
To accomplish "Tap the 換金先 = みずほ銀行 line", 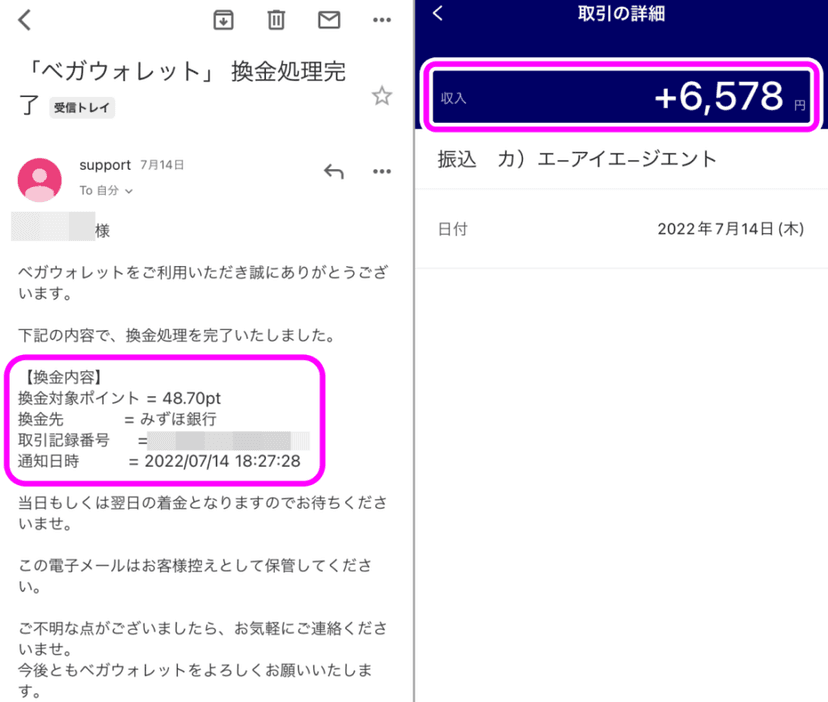I will point(117,419).
